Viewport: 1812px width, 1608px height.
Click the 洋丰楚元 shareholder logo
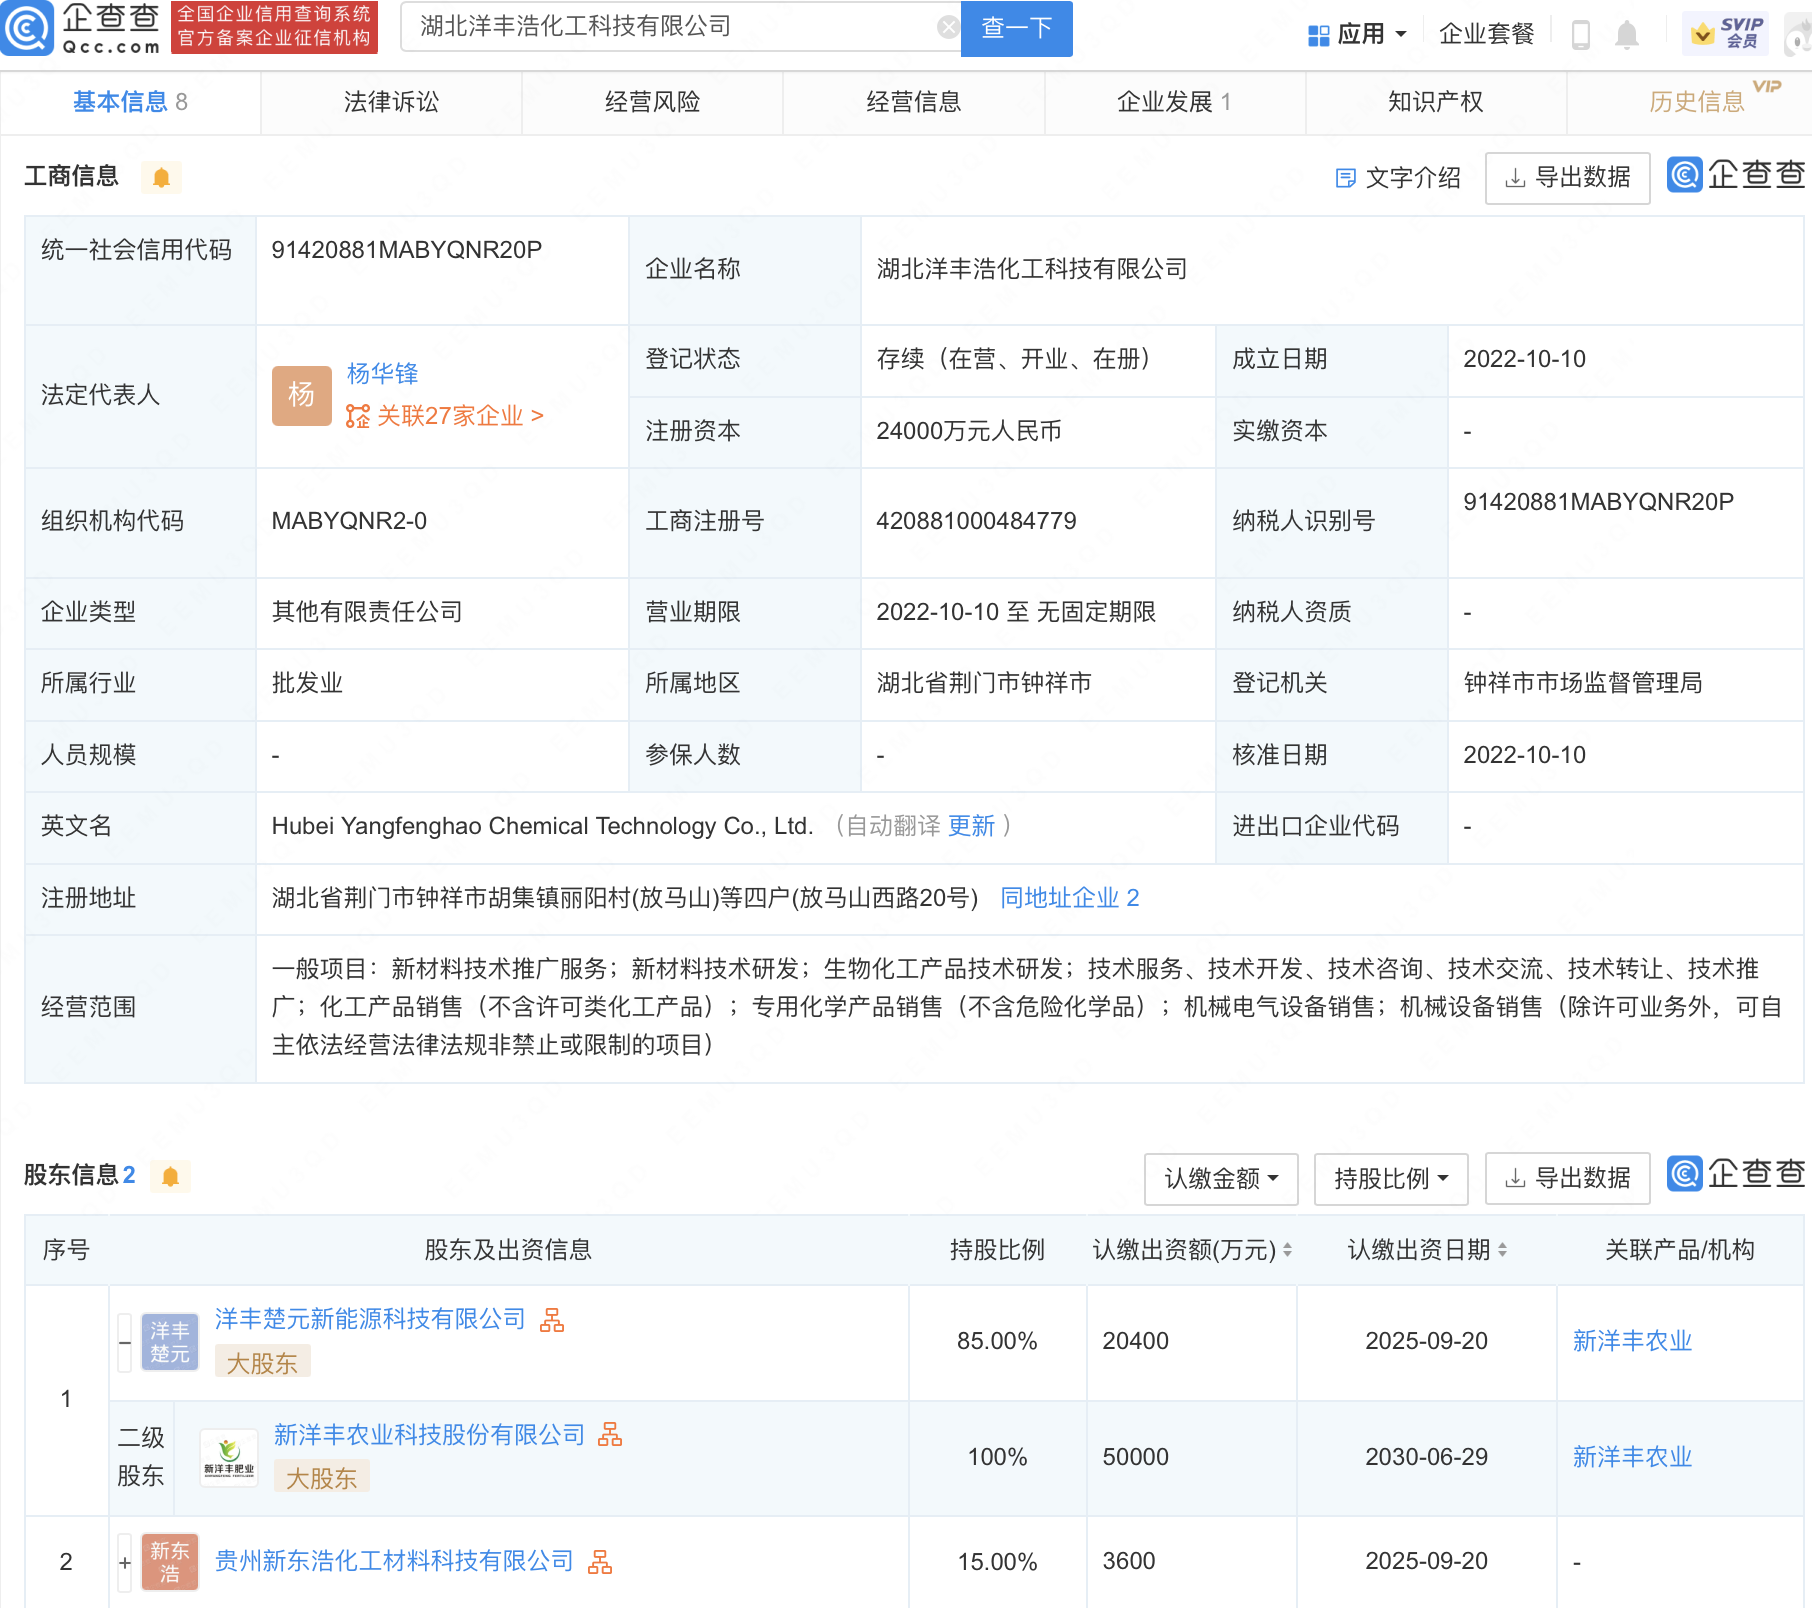170,1342
